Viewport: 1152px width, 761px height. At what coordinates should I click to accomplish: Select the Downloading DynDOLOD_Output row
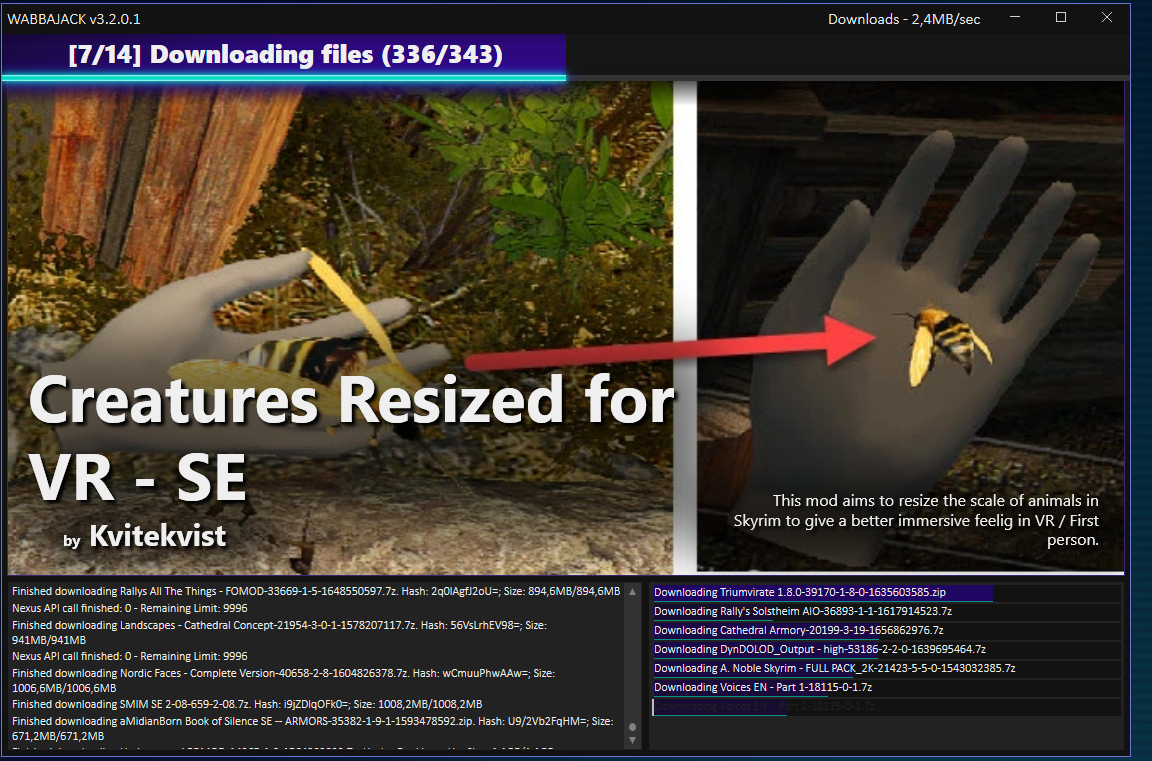[x=887, y=649]
